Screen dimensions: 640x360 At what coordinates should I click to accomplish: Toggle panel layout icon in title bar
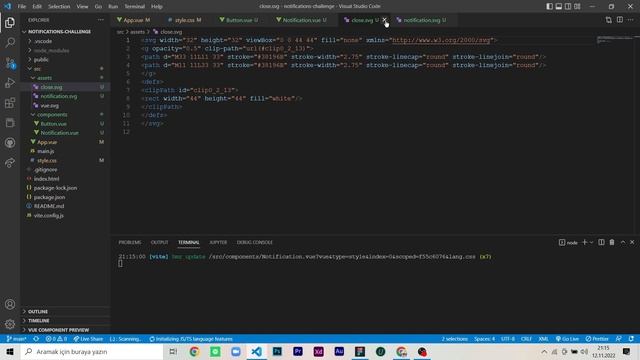[x=558, y=6]
